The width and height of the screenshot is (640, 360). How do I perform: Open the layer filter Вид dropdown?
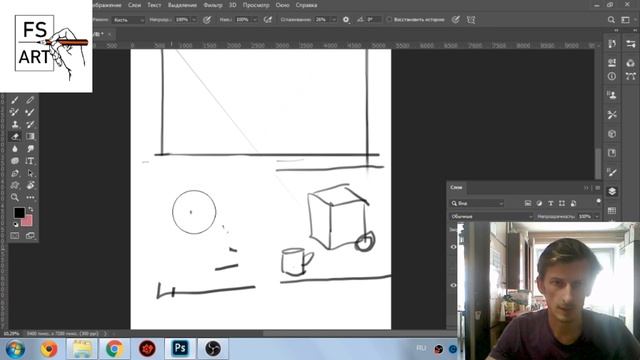click(477, 203)
